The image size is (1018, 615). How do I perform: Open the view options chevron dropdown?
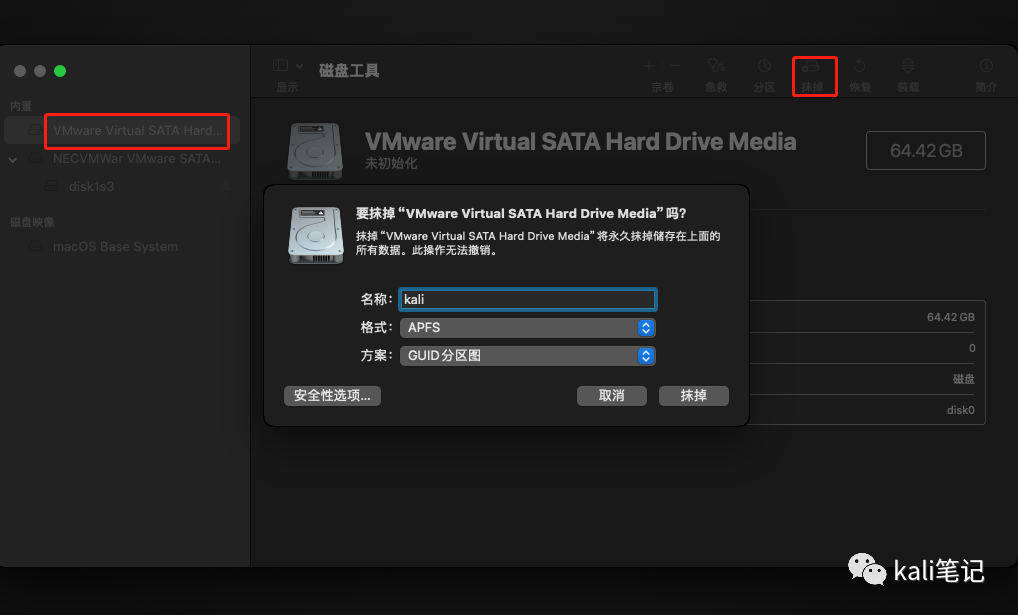coord(299,66)
